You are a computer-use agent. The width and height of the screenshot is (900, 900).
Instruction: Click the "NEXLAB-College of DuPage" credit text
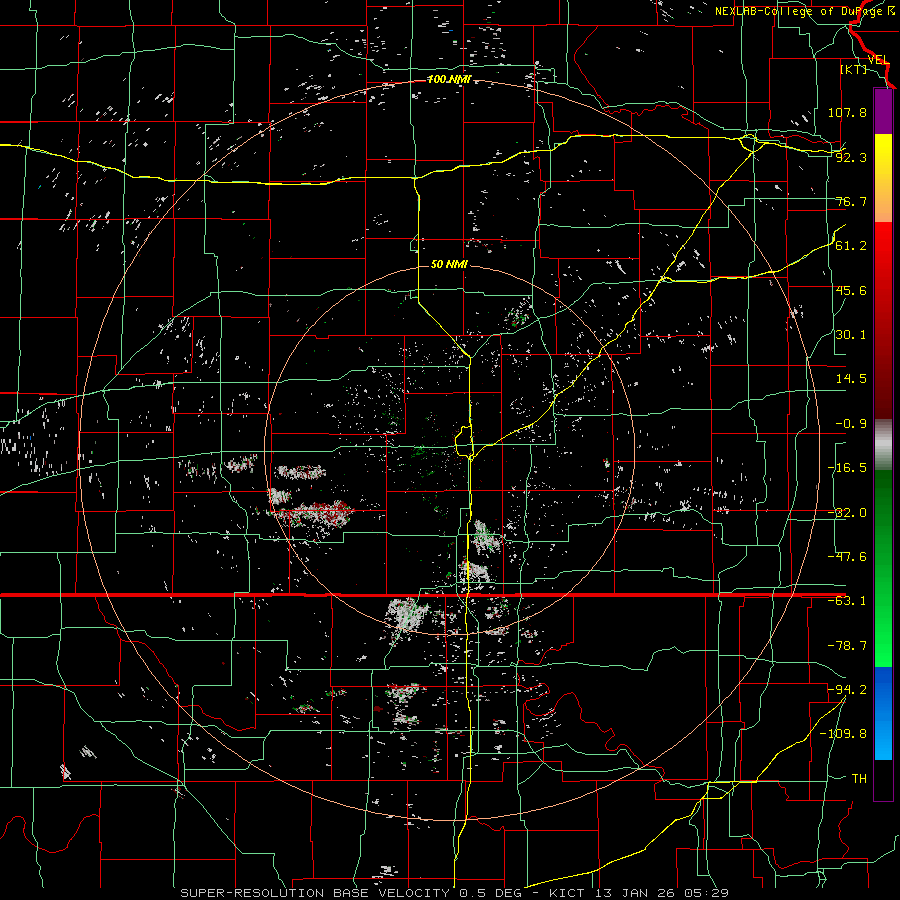(x=800, y=11)
